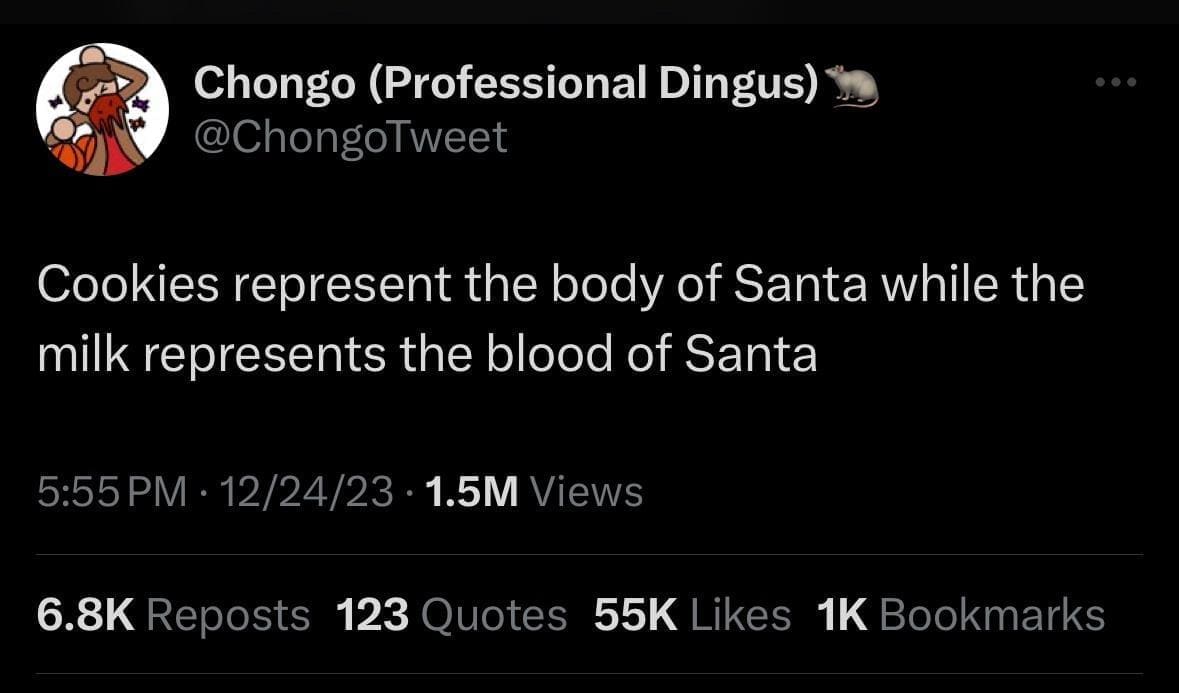The height and width of the screenshot is (693, 1179).
Task: Click the Bookmarks label
Action: 992,615
